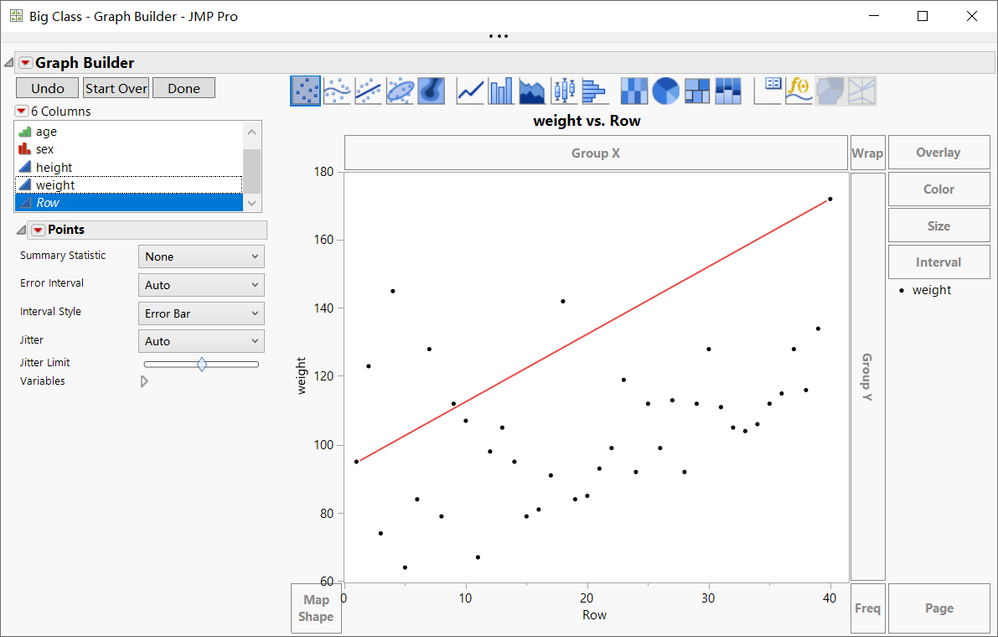Select the Contour element icon

(x=431, y=90)
